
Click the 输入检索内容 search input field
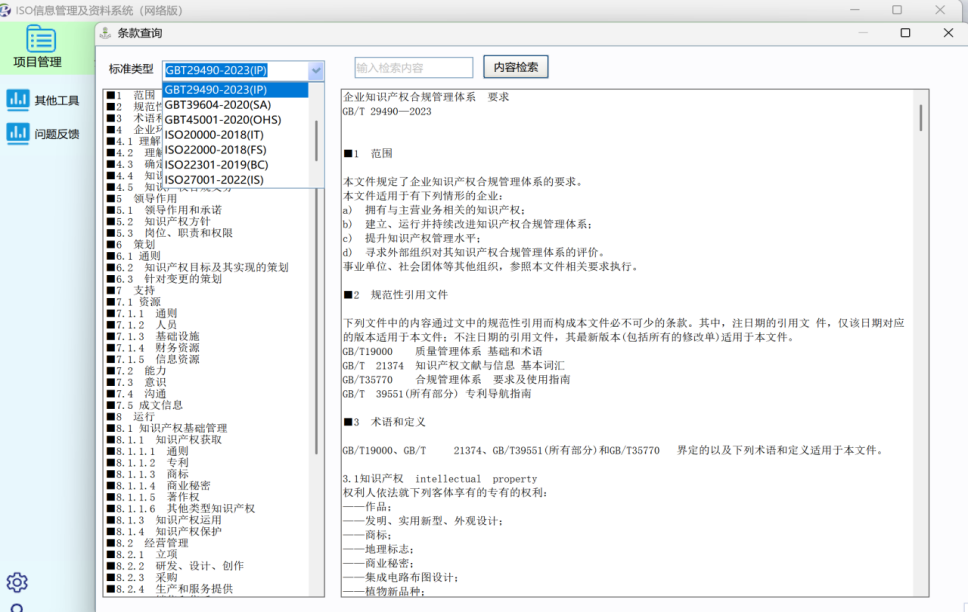pyautogui.click(x=413, y=68)
